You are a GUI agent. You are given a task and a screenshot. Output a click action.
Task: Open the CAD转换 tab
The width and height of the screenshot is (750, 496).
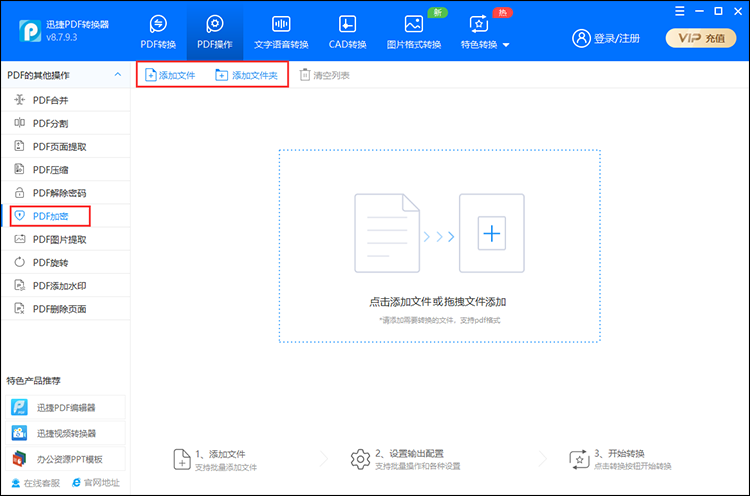(x=347, y=32)
